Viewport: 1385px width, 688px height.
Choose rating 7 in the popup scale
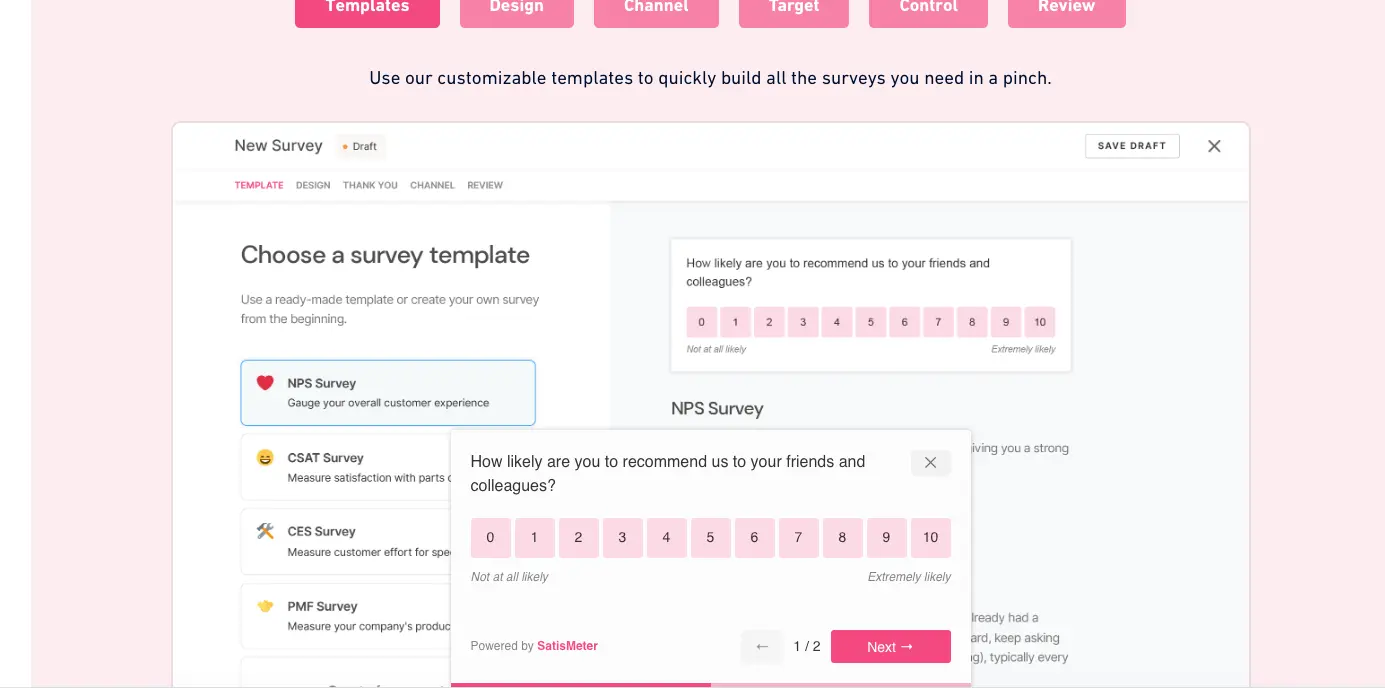tap(798, 538)
